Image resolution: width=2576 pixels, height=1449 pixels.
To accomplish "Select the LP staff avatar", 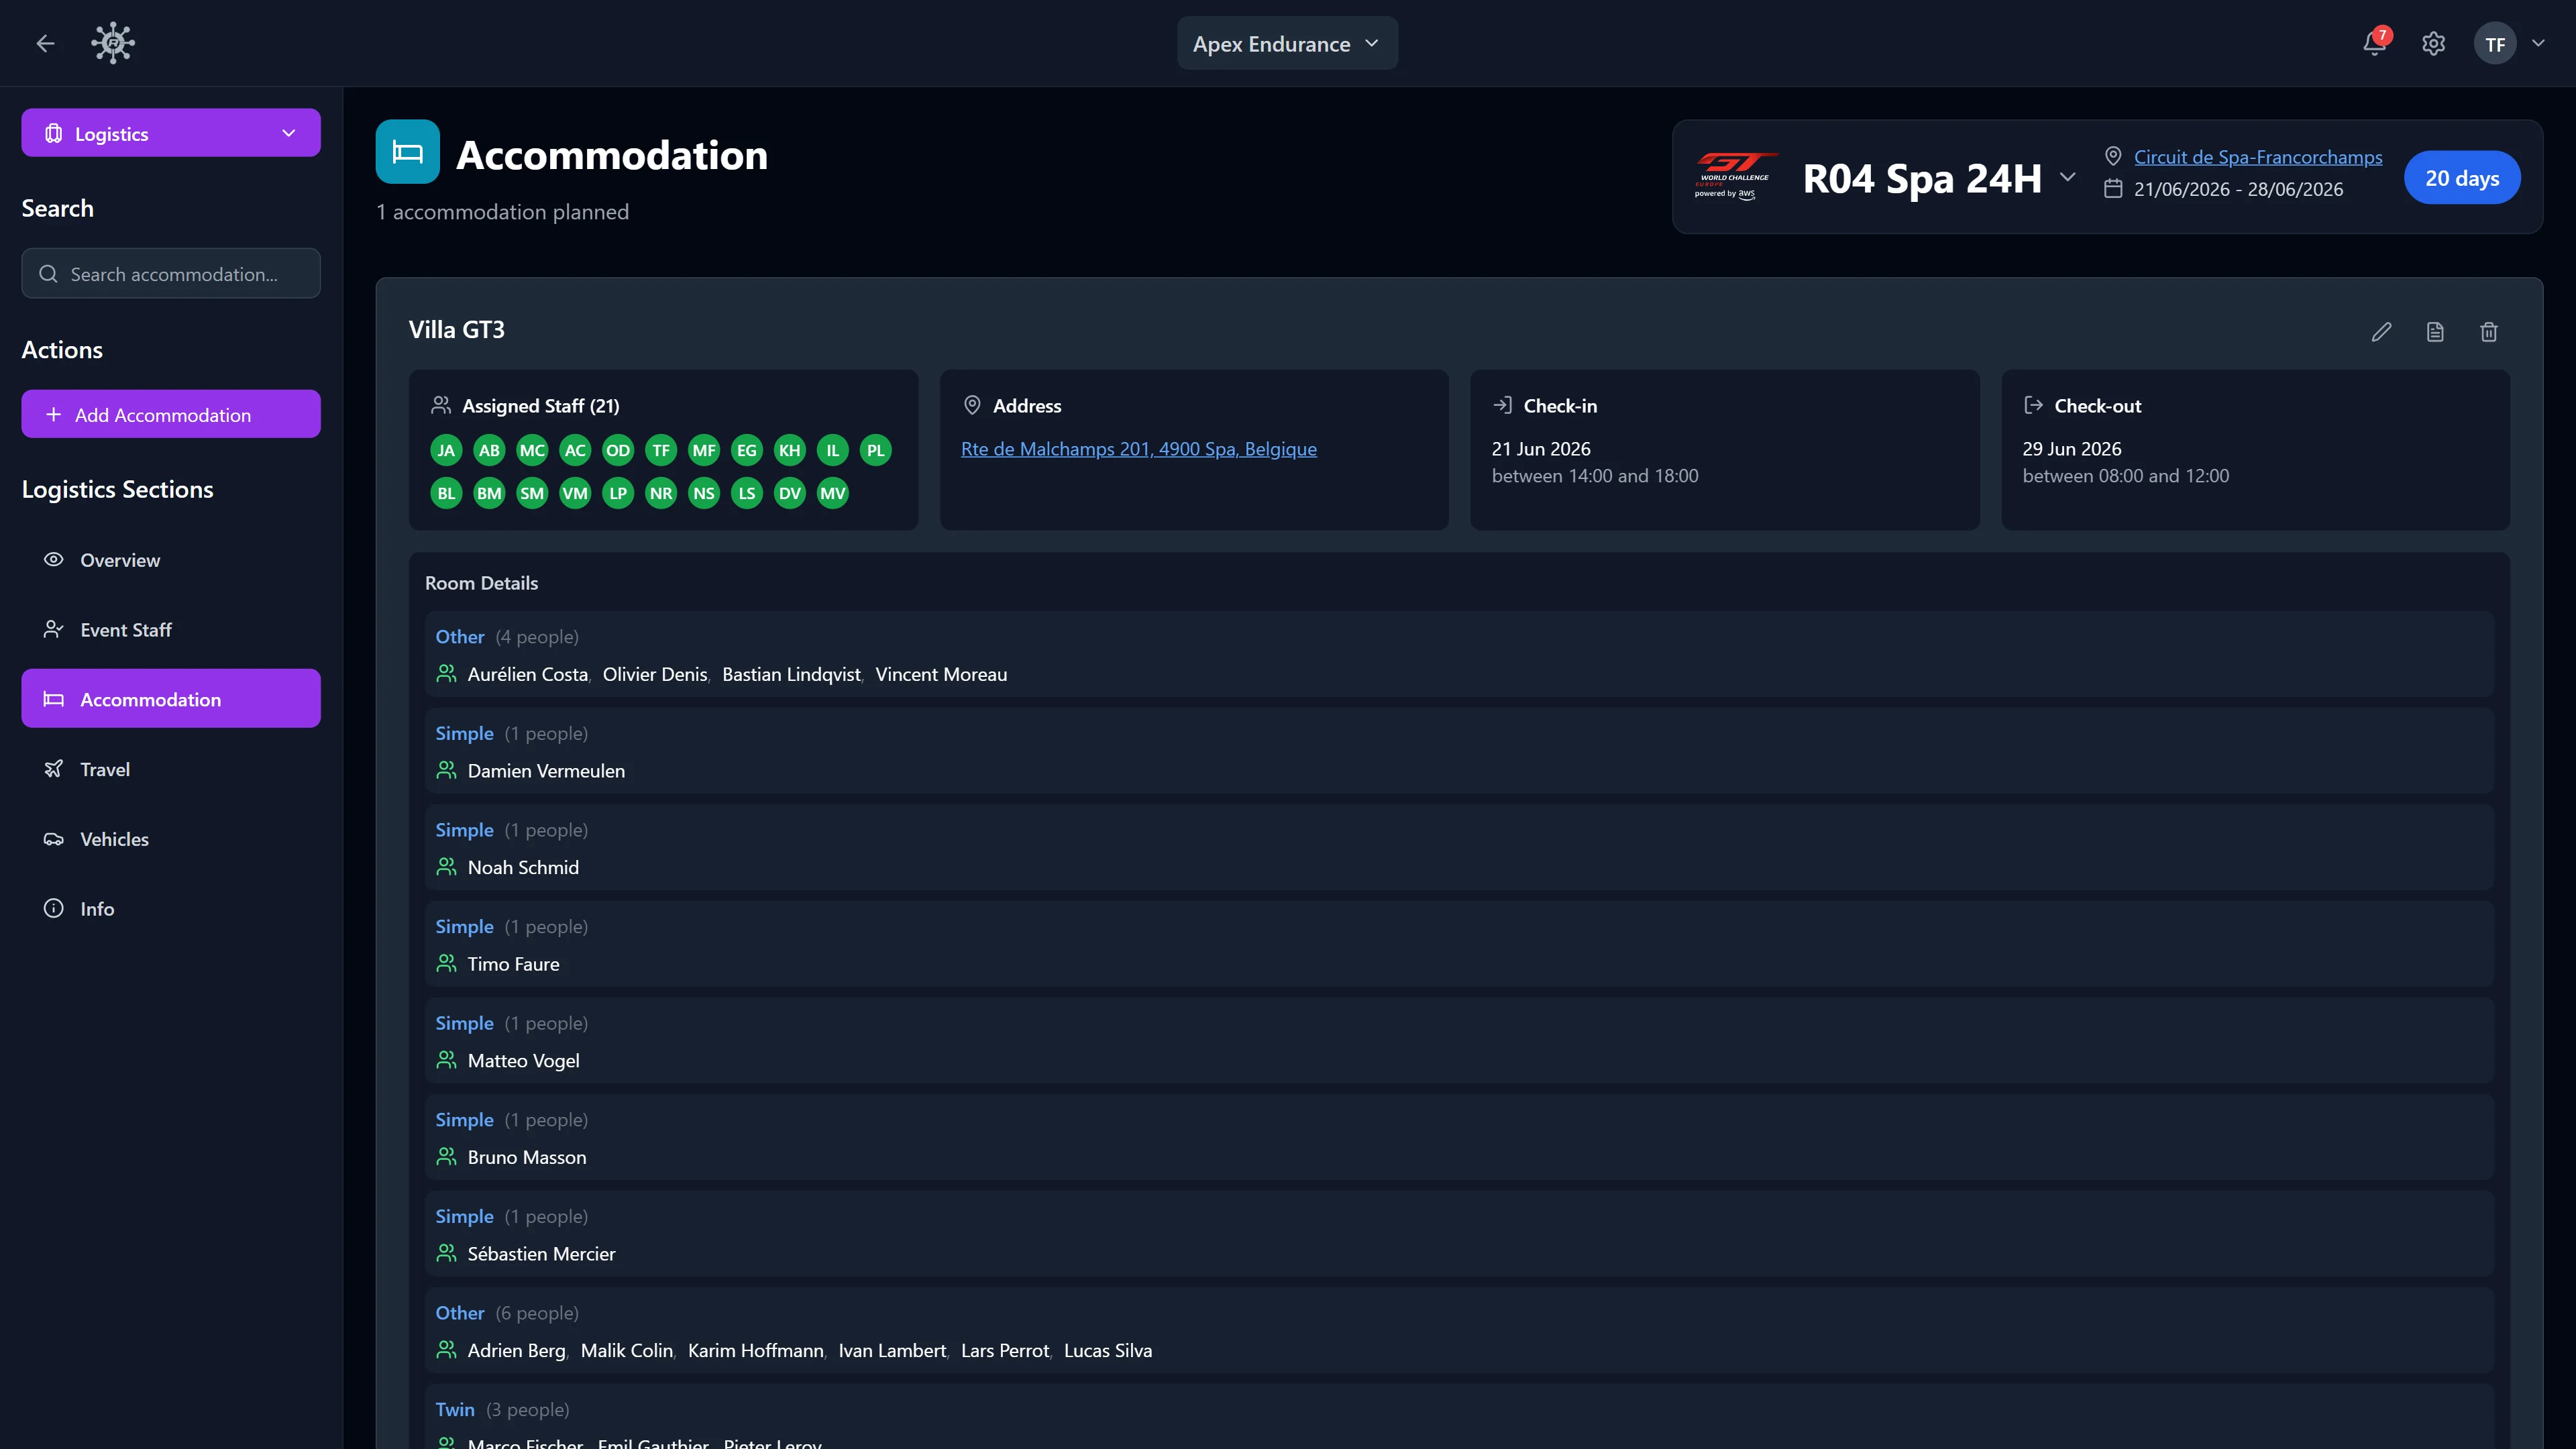I will click(618, 493).
